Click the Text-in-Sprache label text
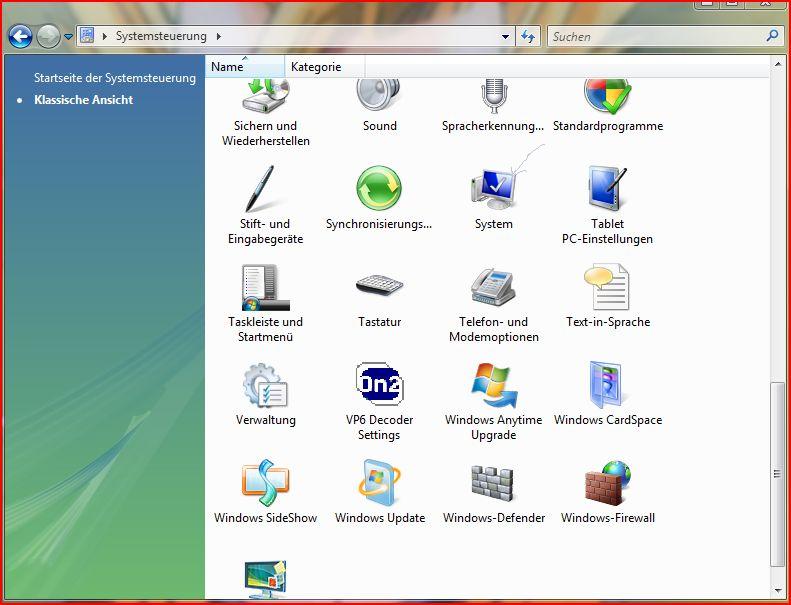791x605 pixels. click(608, 322)
